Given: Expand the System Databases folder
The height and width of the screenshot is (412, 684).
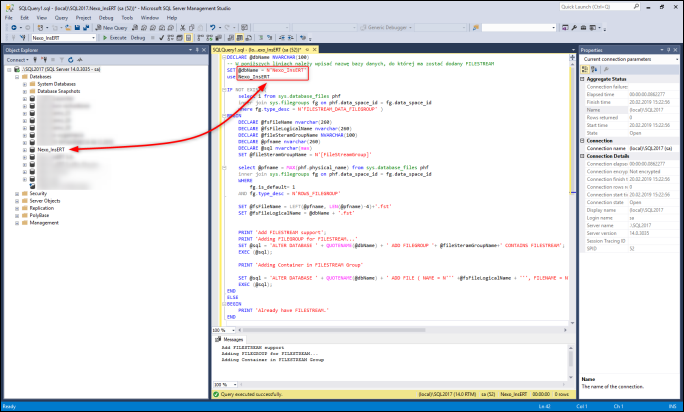Looking at the screenshot, I should 23,83.
